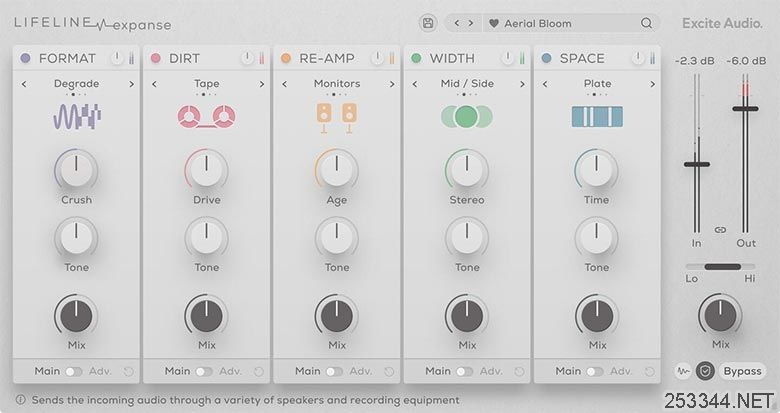This screenshot has width=780, height=413.
Task: Select the previous WIDTH algorithm before Mid / Side
Action: (x=414, y=84)
